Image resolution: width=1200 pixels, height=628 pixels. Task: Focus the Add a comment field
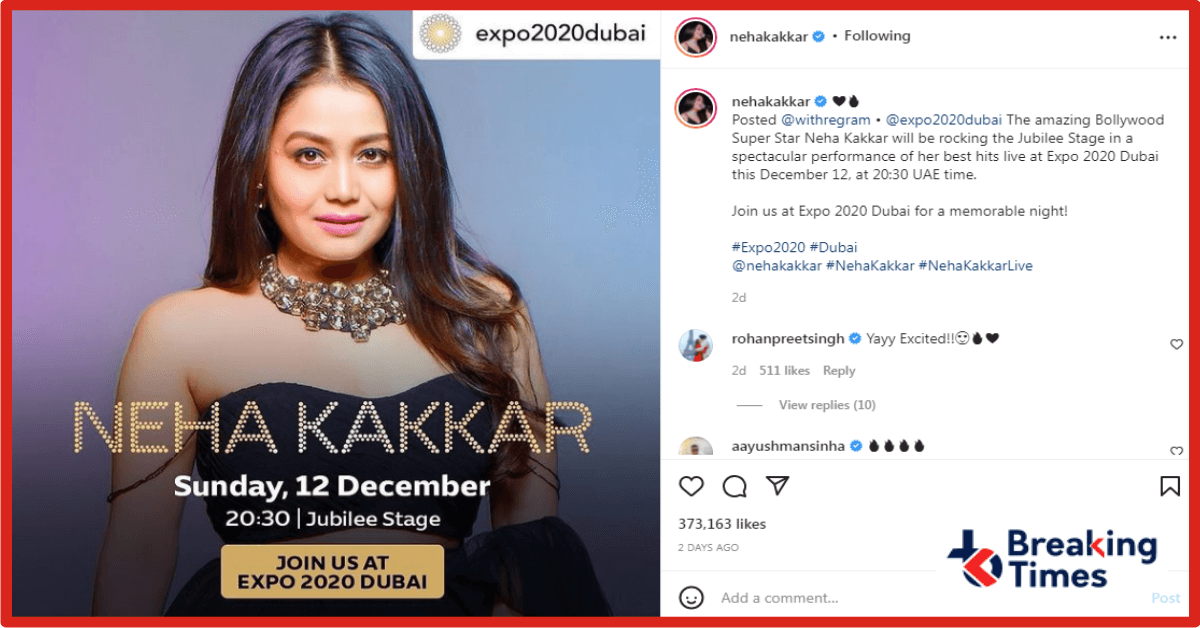930,598
